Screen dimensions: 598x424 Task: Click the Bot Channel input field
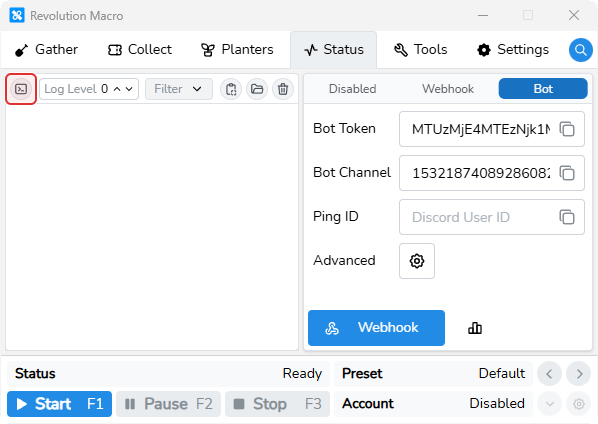tap(492, 173)
